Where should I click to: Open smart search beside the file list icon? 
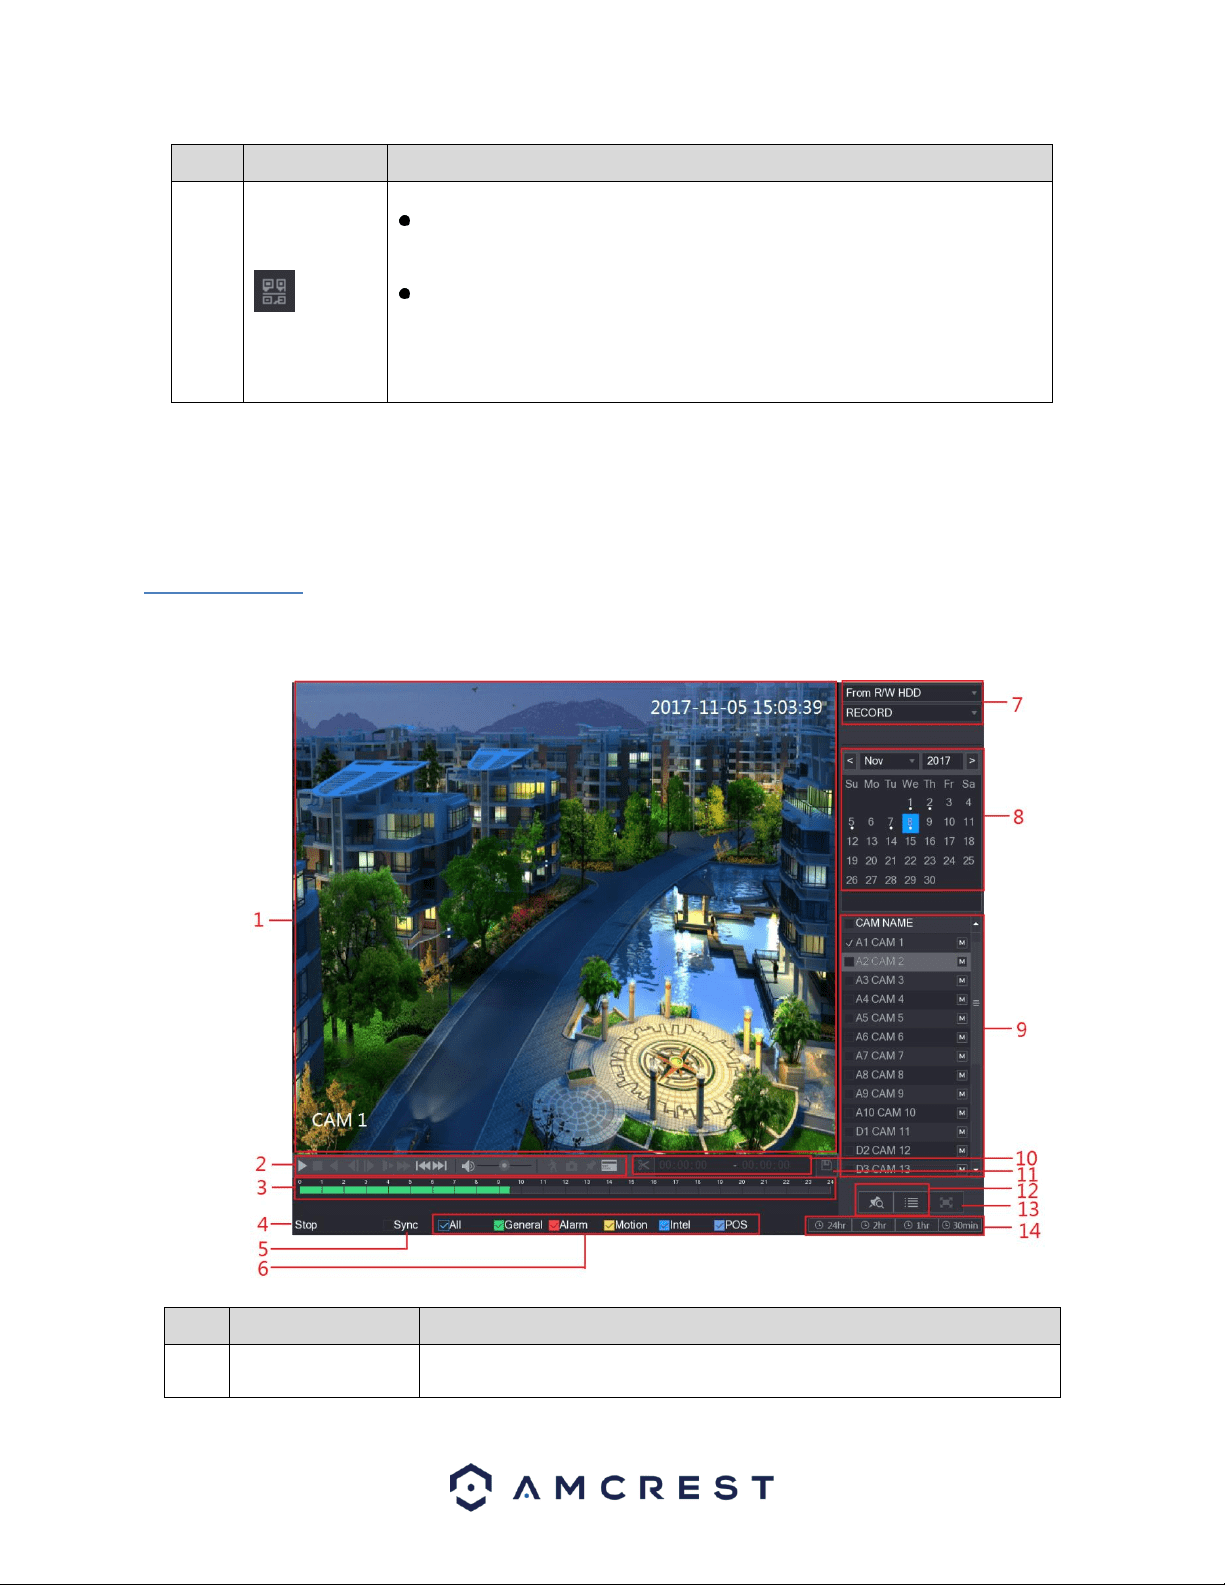[x=876, y=1202]
